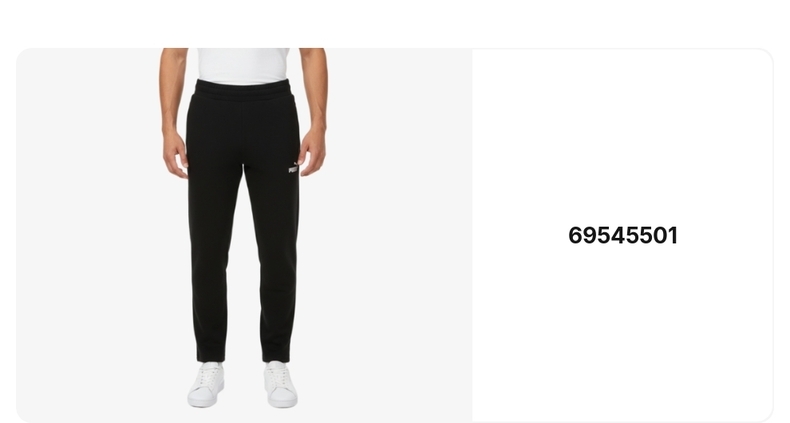The image size is (790, 423).
Task: Click the product code 69545501
Action: coord(623,236)
